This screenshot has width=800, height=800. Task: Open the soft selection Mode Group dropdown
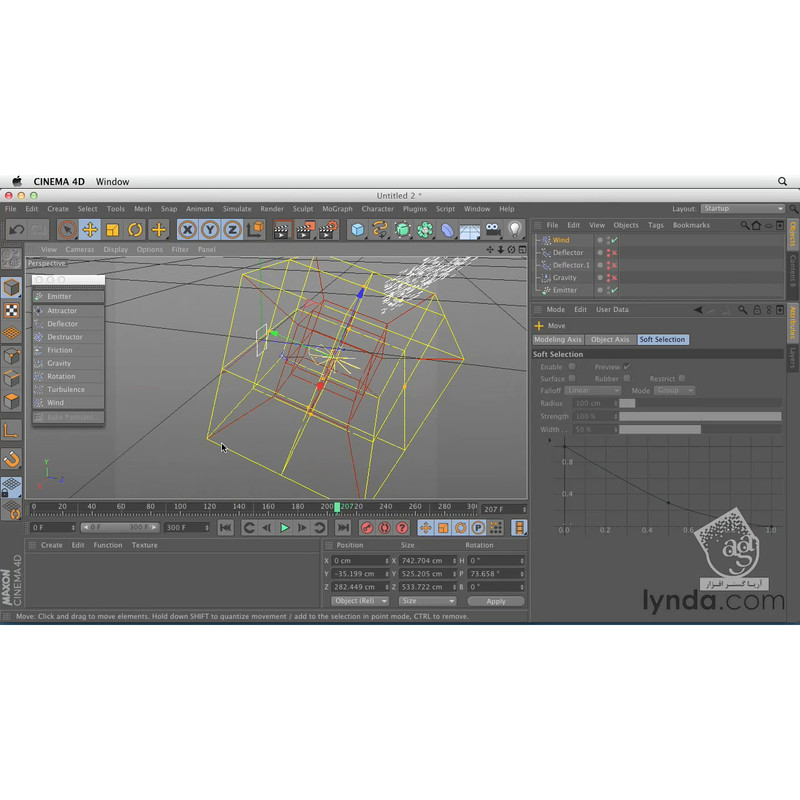click(x=674, y=390)
